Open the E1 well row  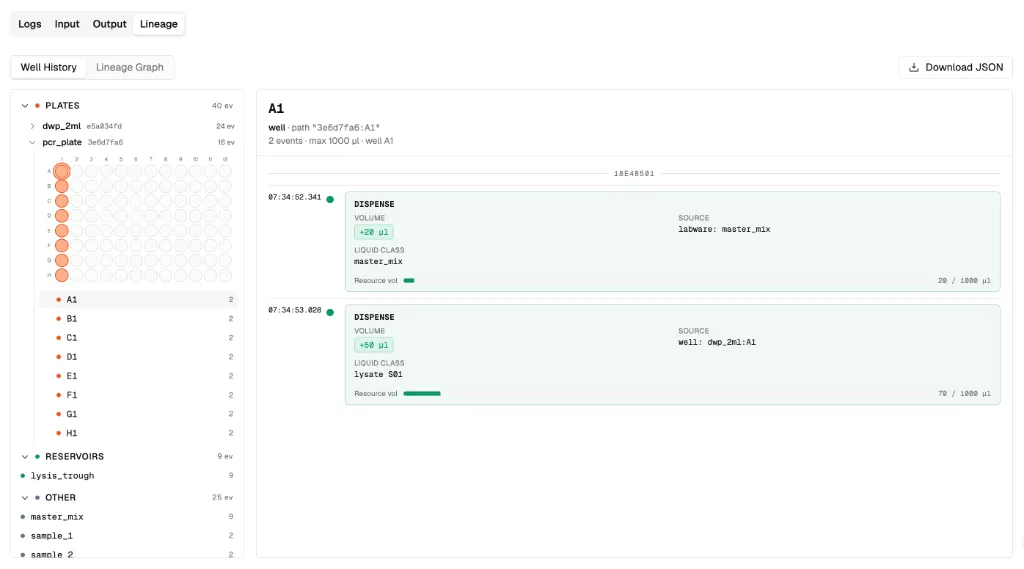pyautogui.click(x=138, y=376)
